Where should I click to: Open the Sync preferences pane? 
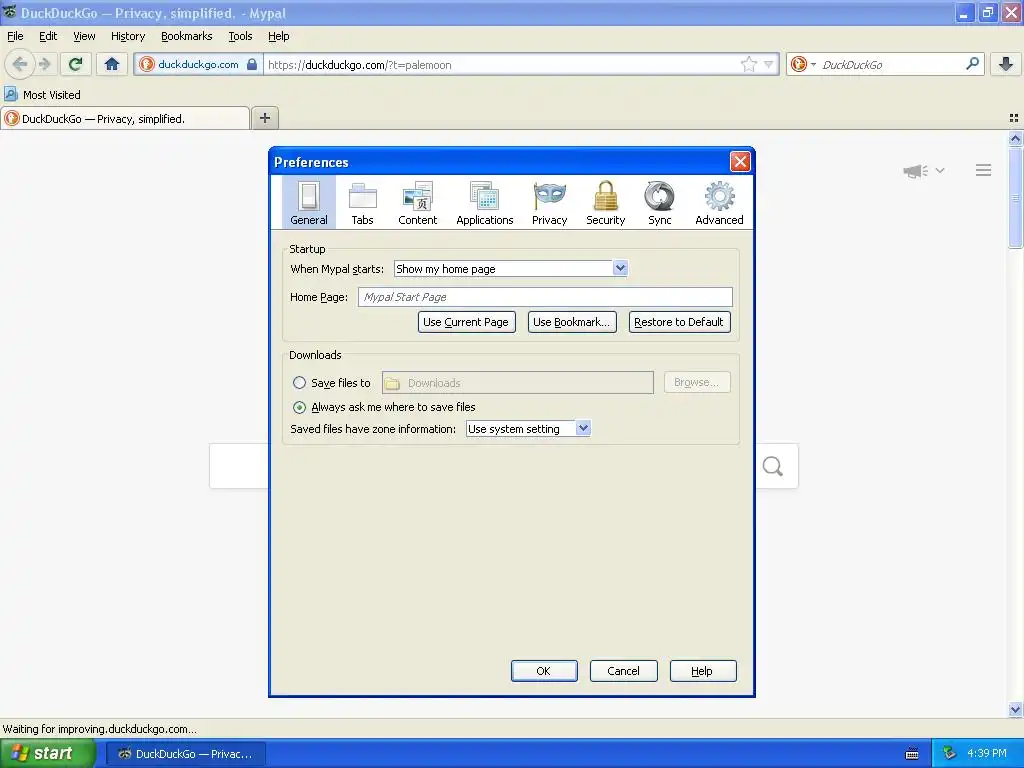pyautogui.click(x=660, y=203)
